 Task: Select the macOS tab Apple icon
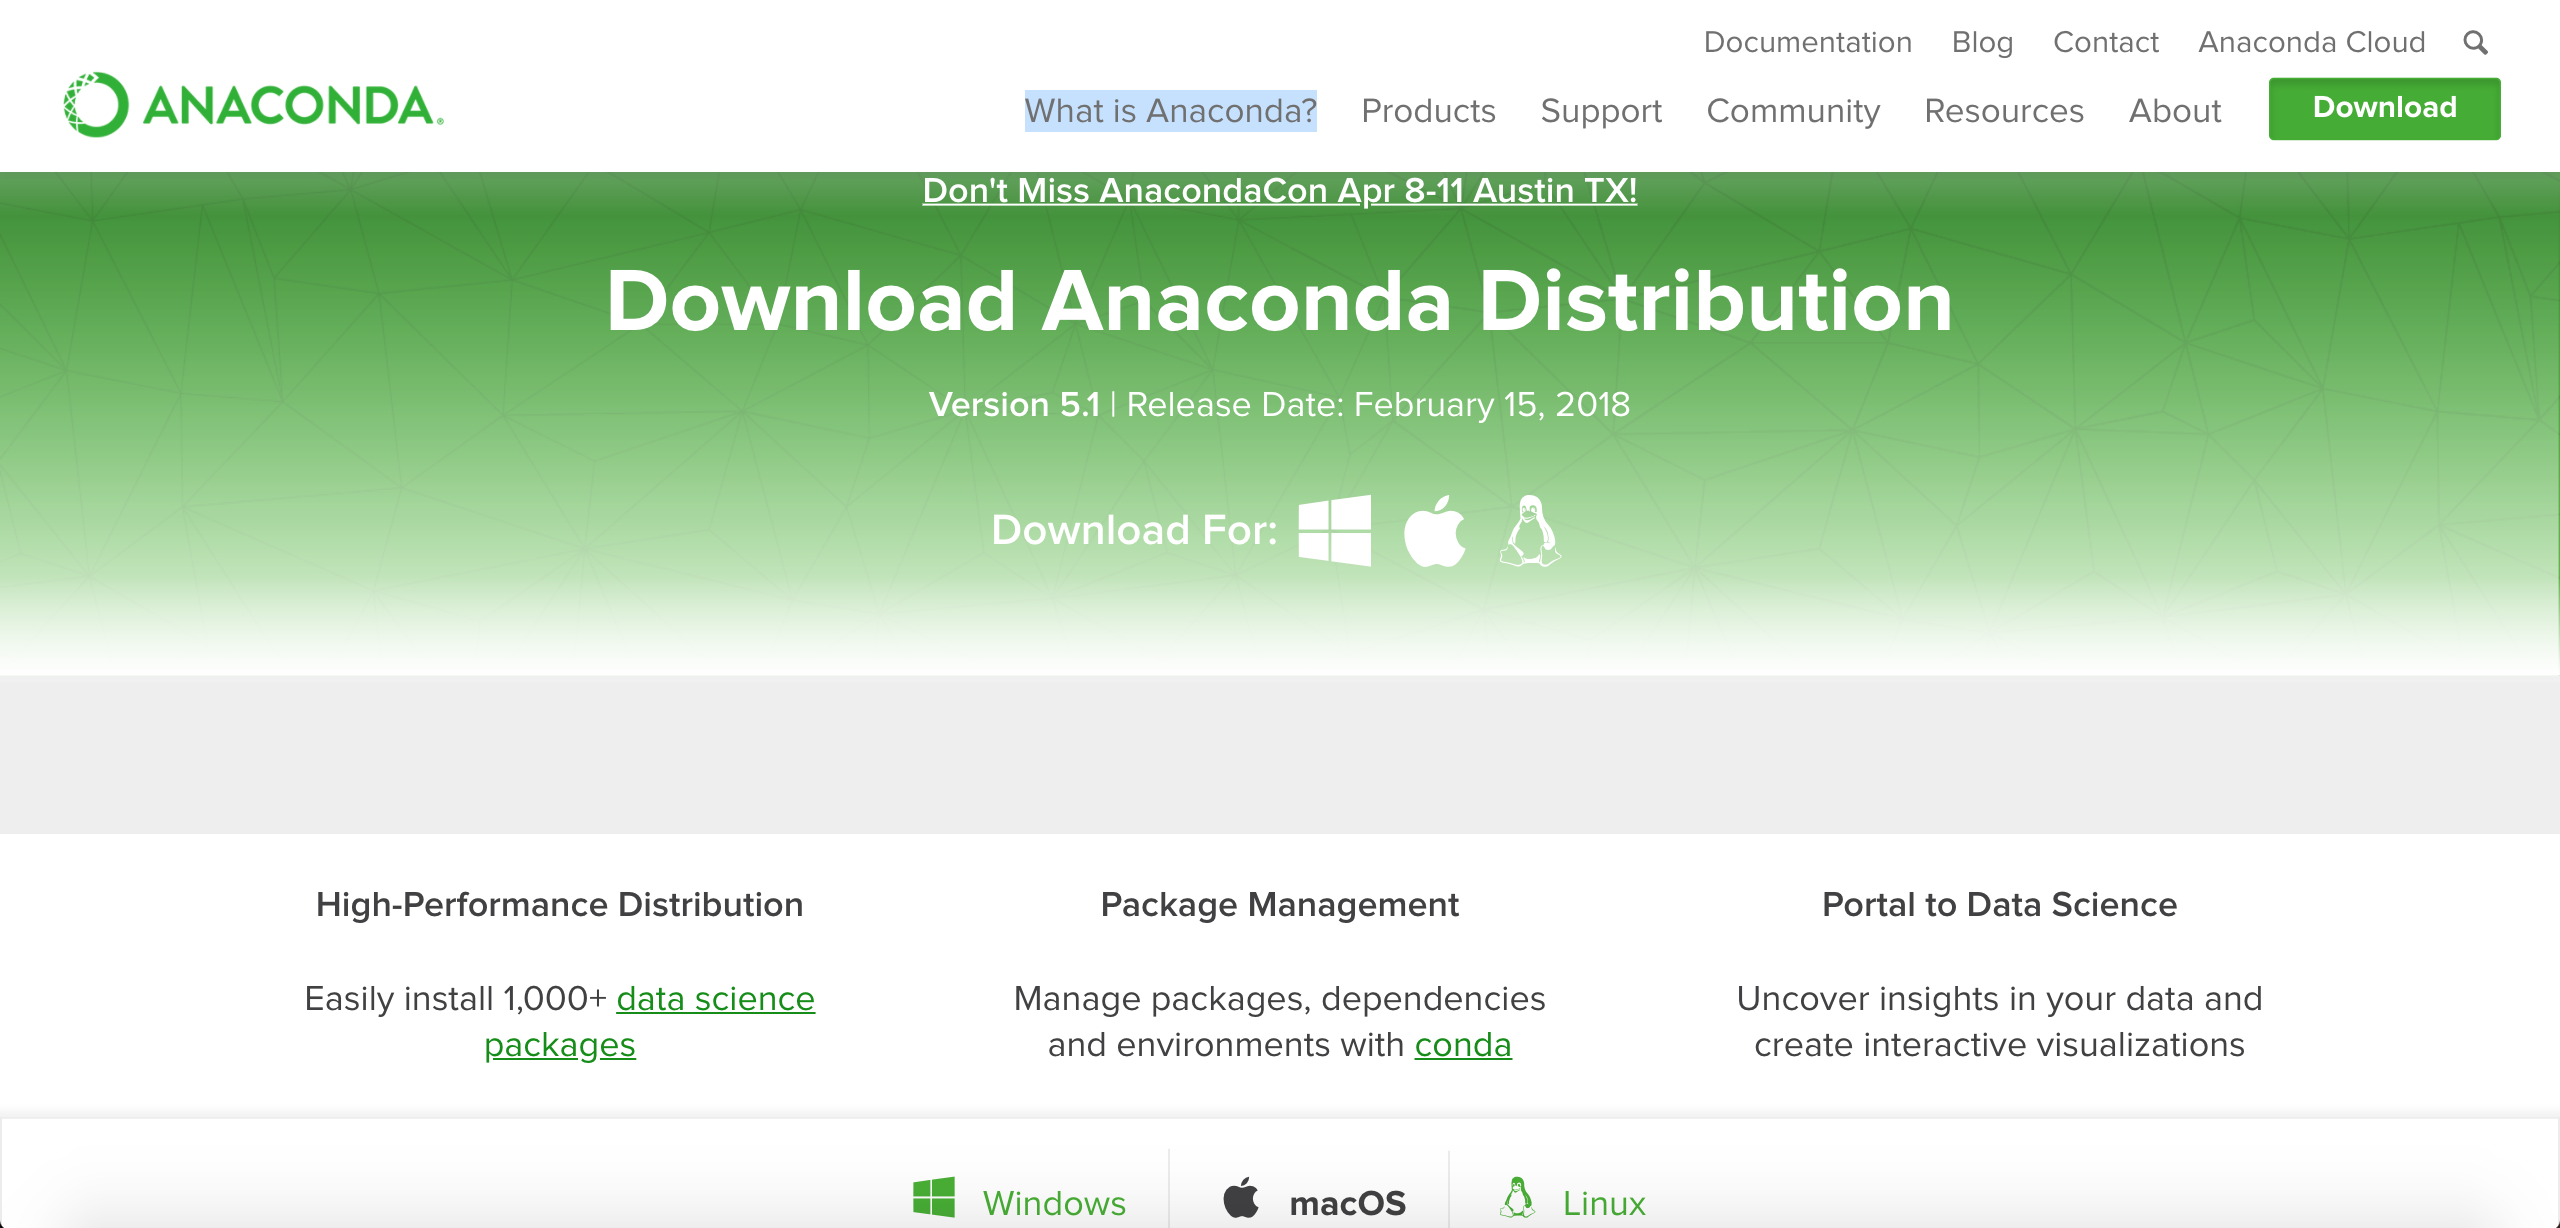coord(1241,1197)
